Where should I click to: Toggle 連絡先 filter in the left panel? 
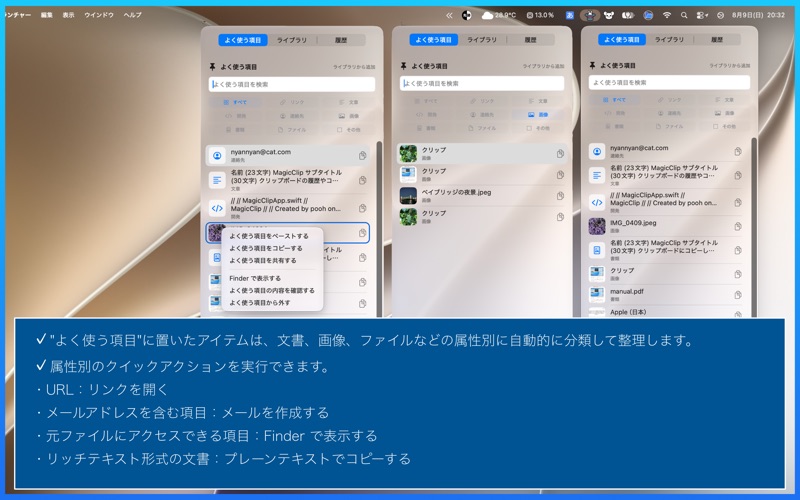[292, 116]
